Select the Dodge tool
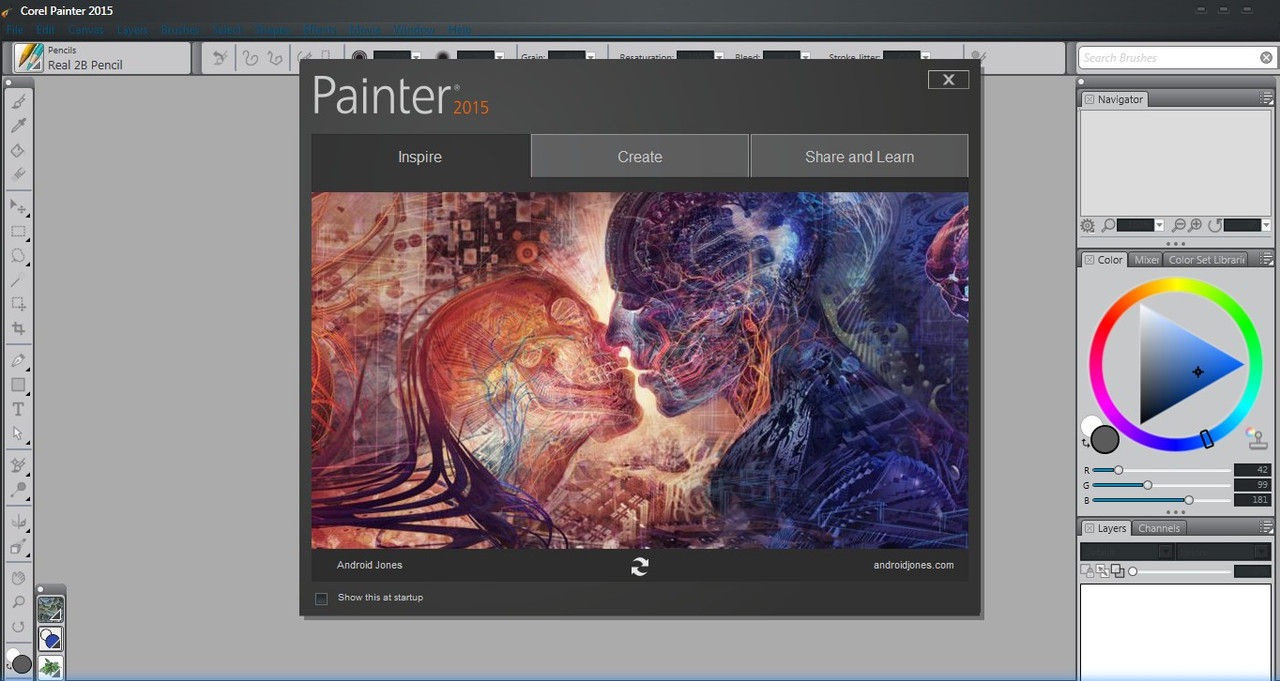This screenshot has height=681, width=1280. [x=18, y=491]
